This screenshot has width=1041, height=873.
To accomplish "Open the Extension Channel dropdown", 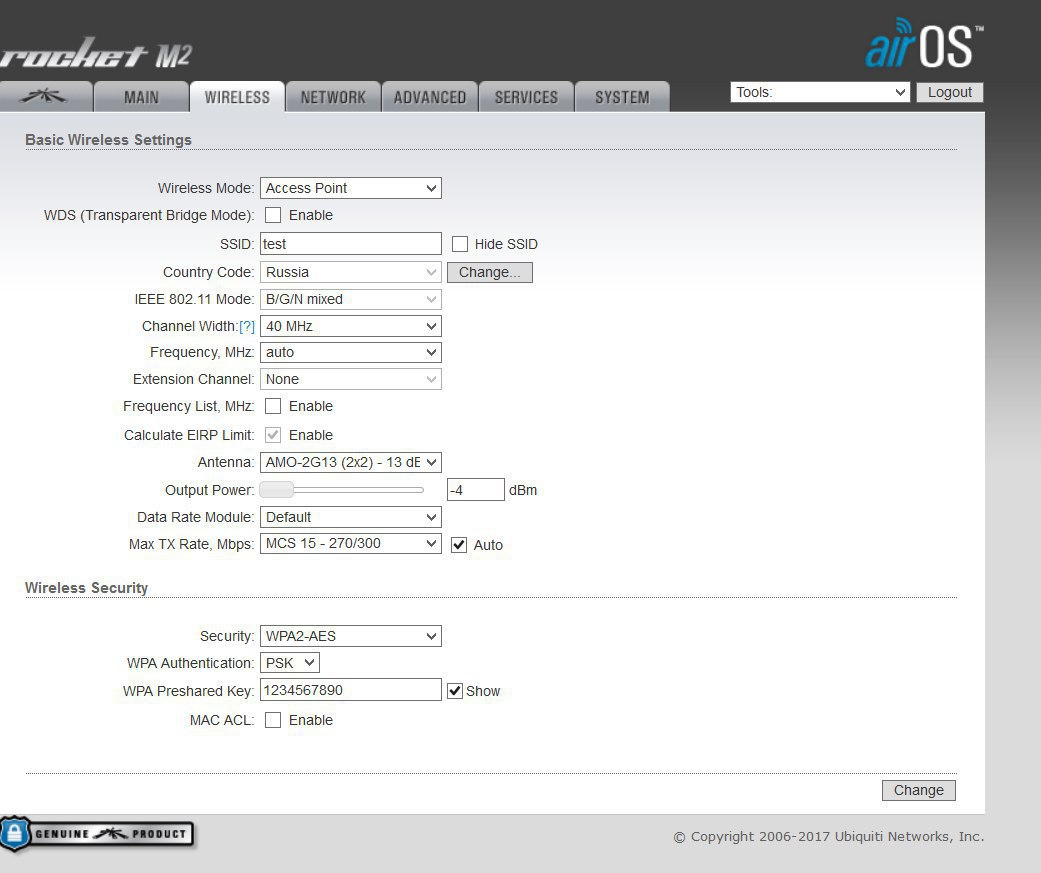I will coord(351,379).
